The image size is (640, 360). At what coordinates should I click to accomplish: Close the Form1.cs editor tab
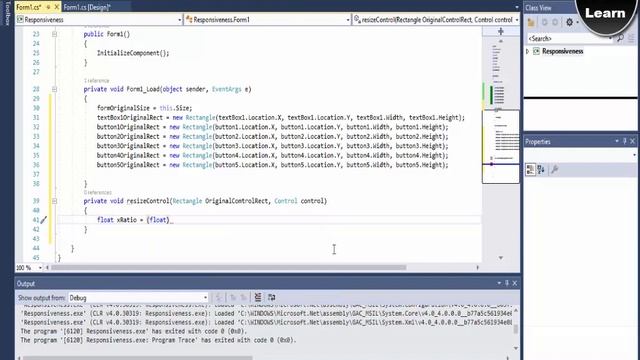pos(57,7)
